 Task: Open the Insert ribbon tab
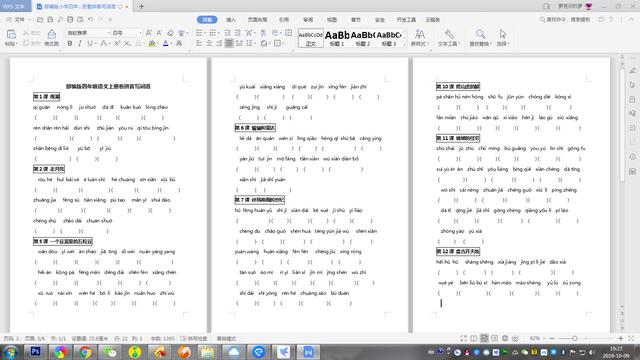231,20
